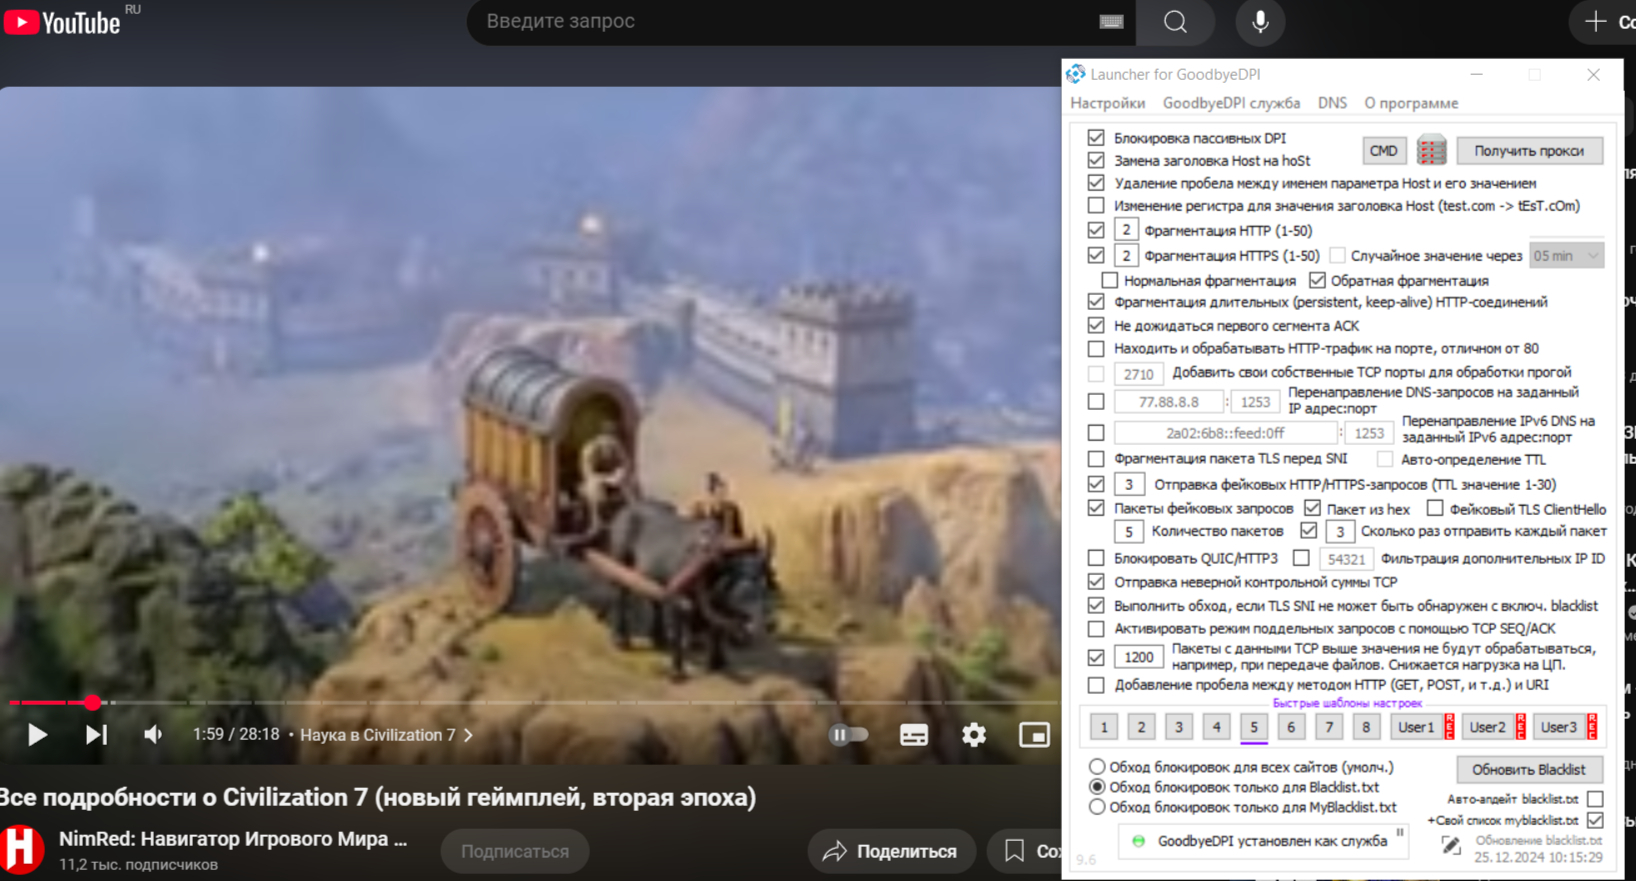Screen dimensions: 1636x881
Task: Click the red reset icon next to User3
Action: click(x=1592, y=727)
